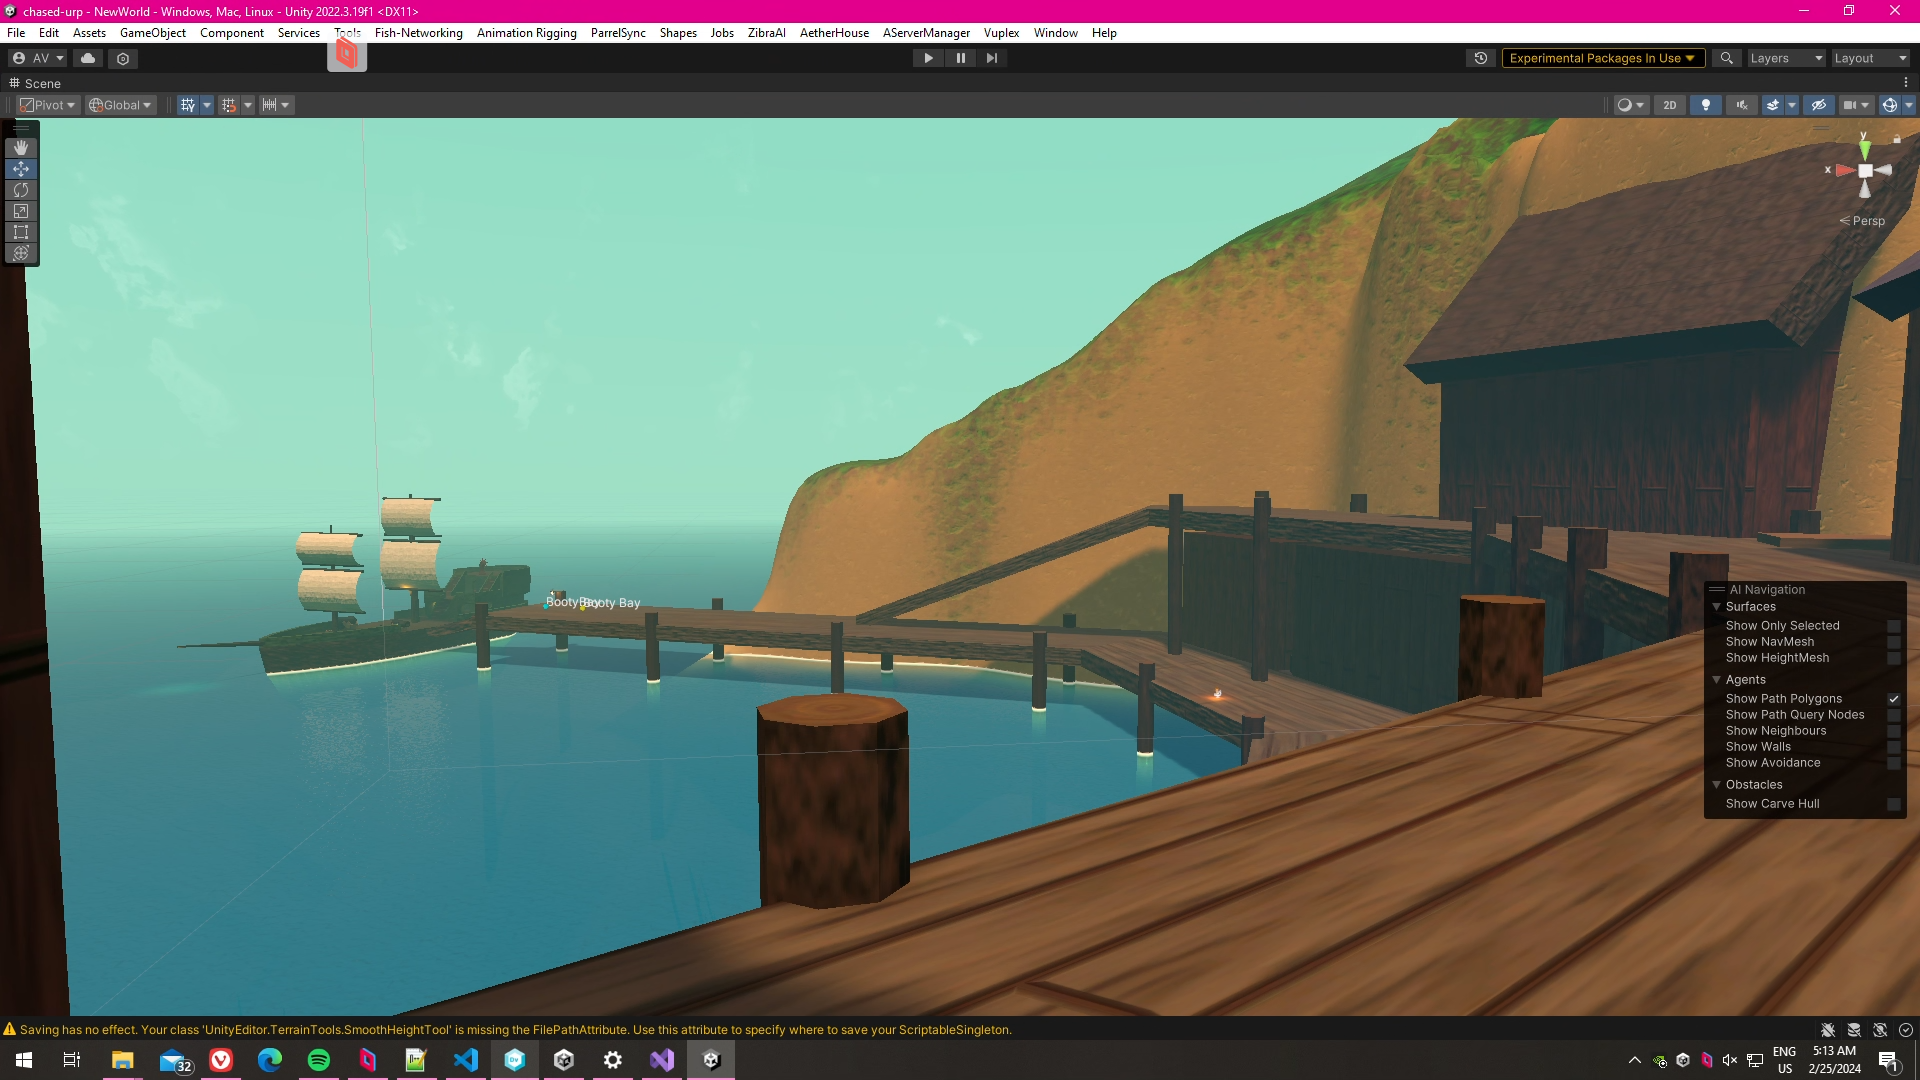The width and height of the screenshot is (1920, 1080).
Task: Open Unity cloud services icon
Action: click(88, 58)
